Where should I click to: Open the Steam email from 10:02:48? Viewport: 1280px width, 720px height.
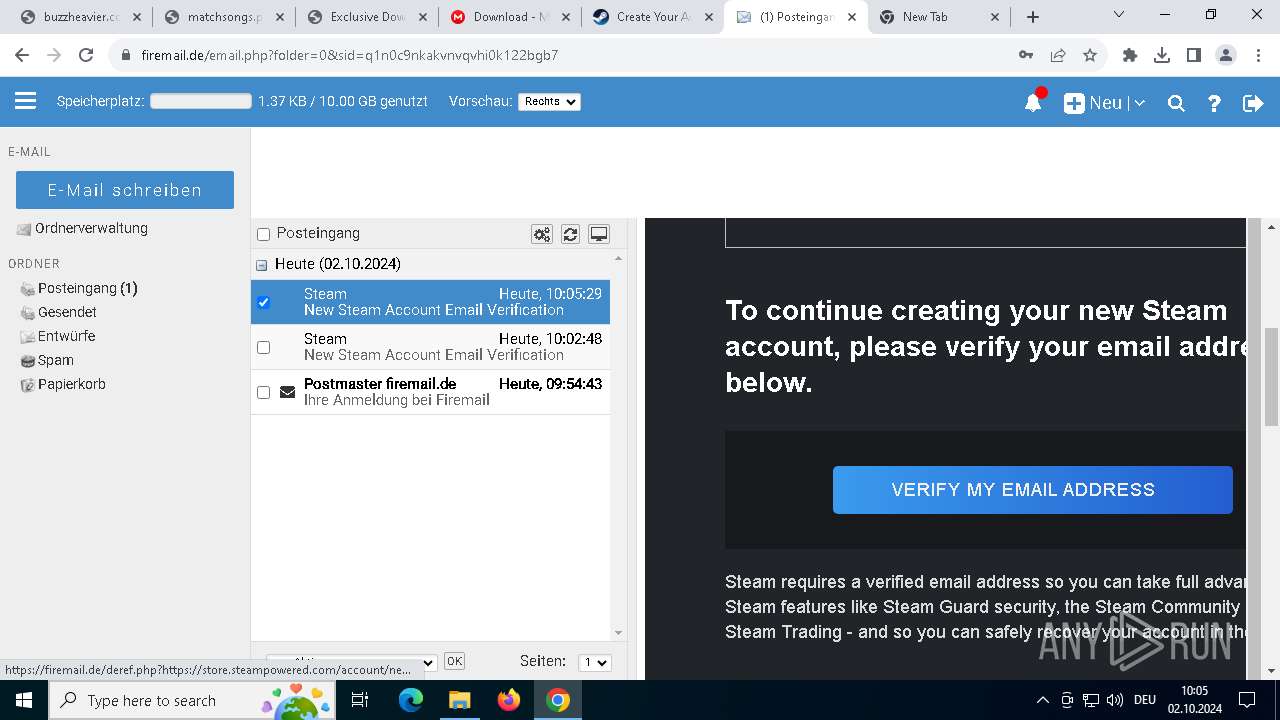coord(430,347)
